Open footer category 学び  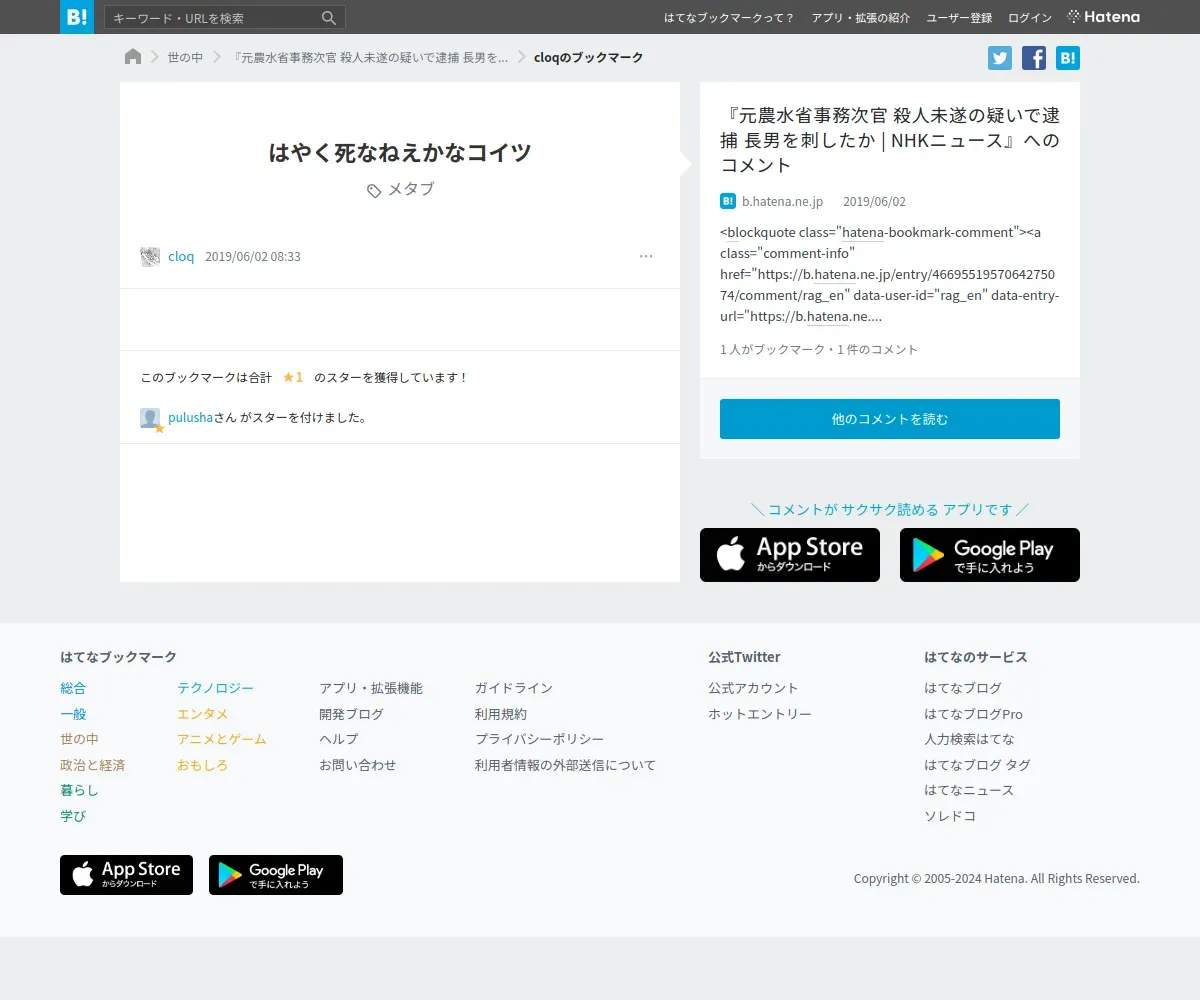point(73,816)
